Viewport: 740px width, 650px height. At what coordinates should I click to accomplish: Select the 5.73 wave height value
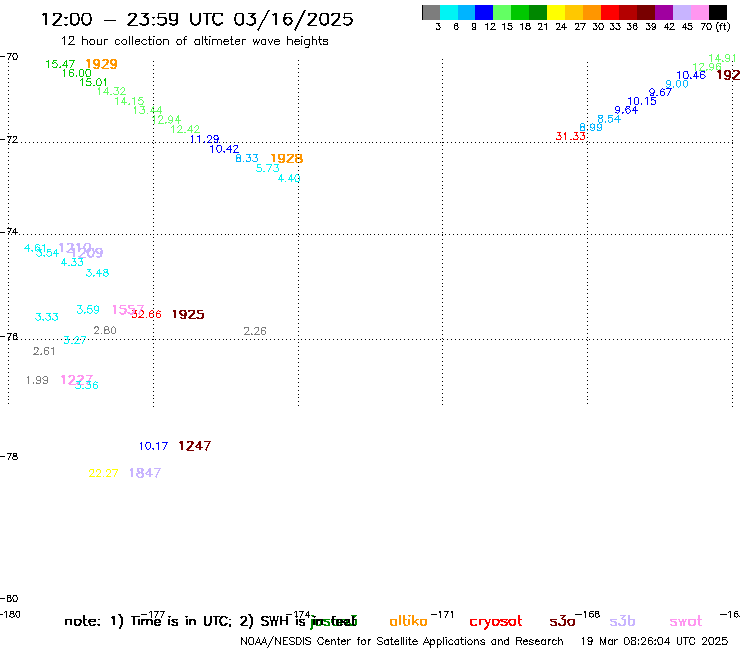point(268,168)
